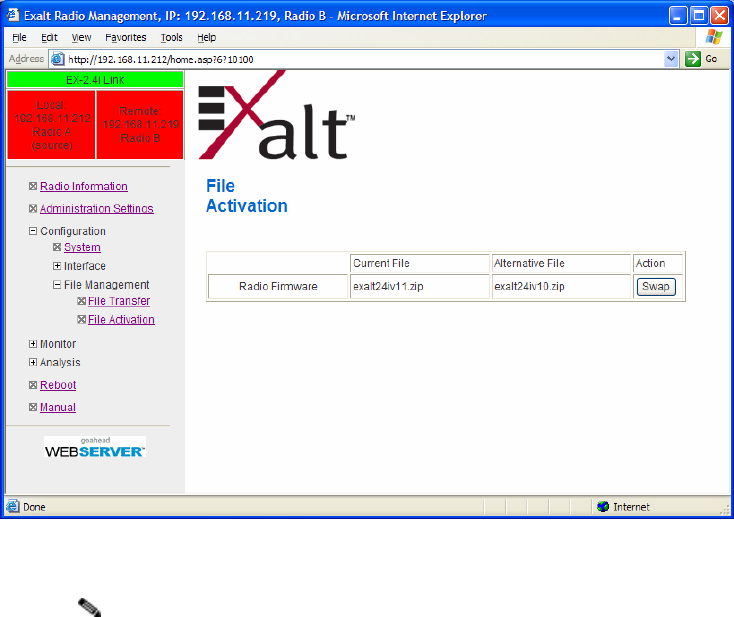Click the Swap button for Radio Firmware

coord(656,286)
